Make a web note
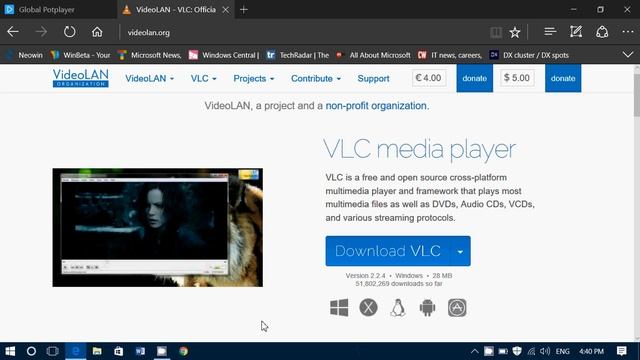 pos(576,32)
